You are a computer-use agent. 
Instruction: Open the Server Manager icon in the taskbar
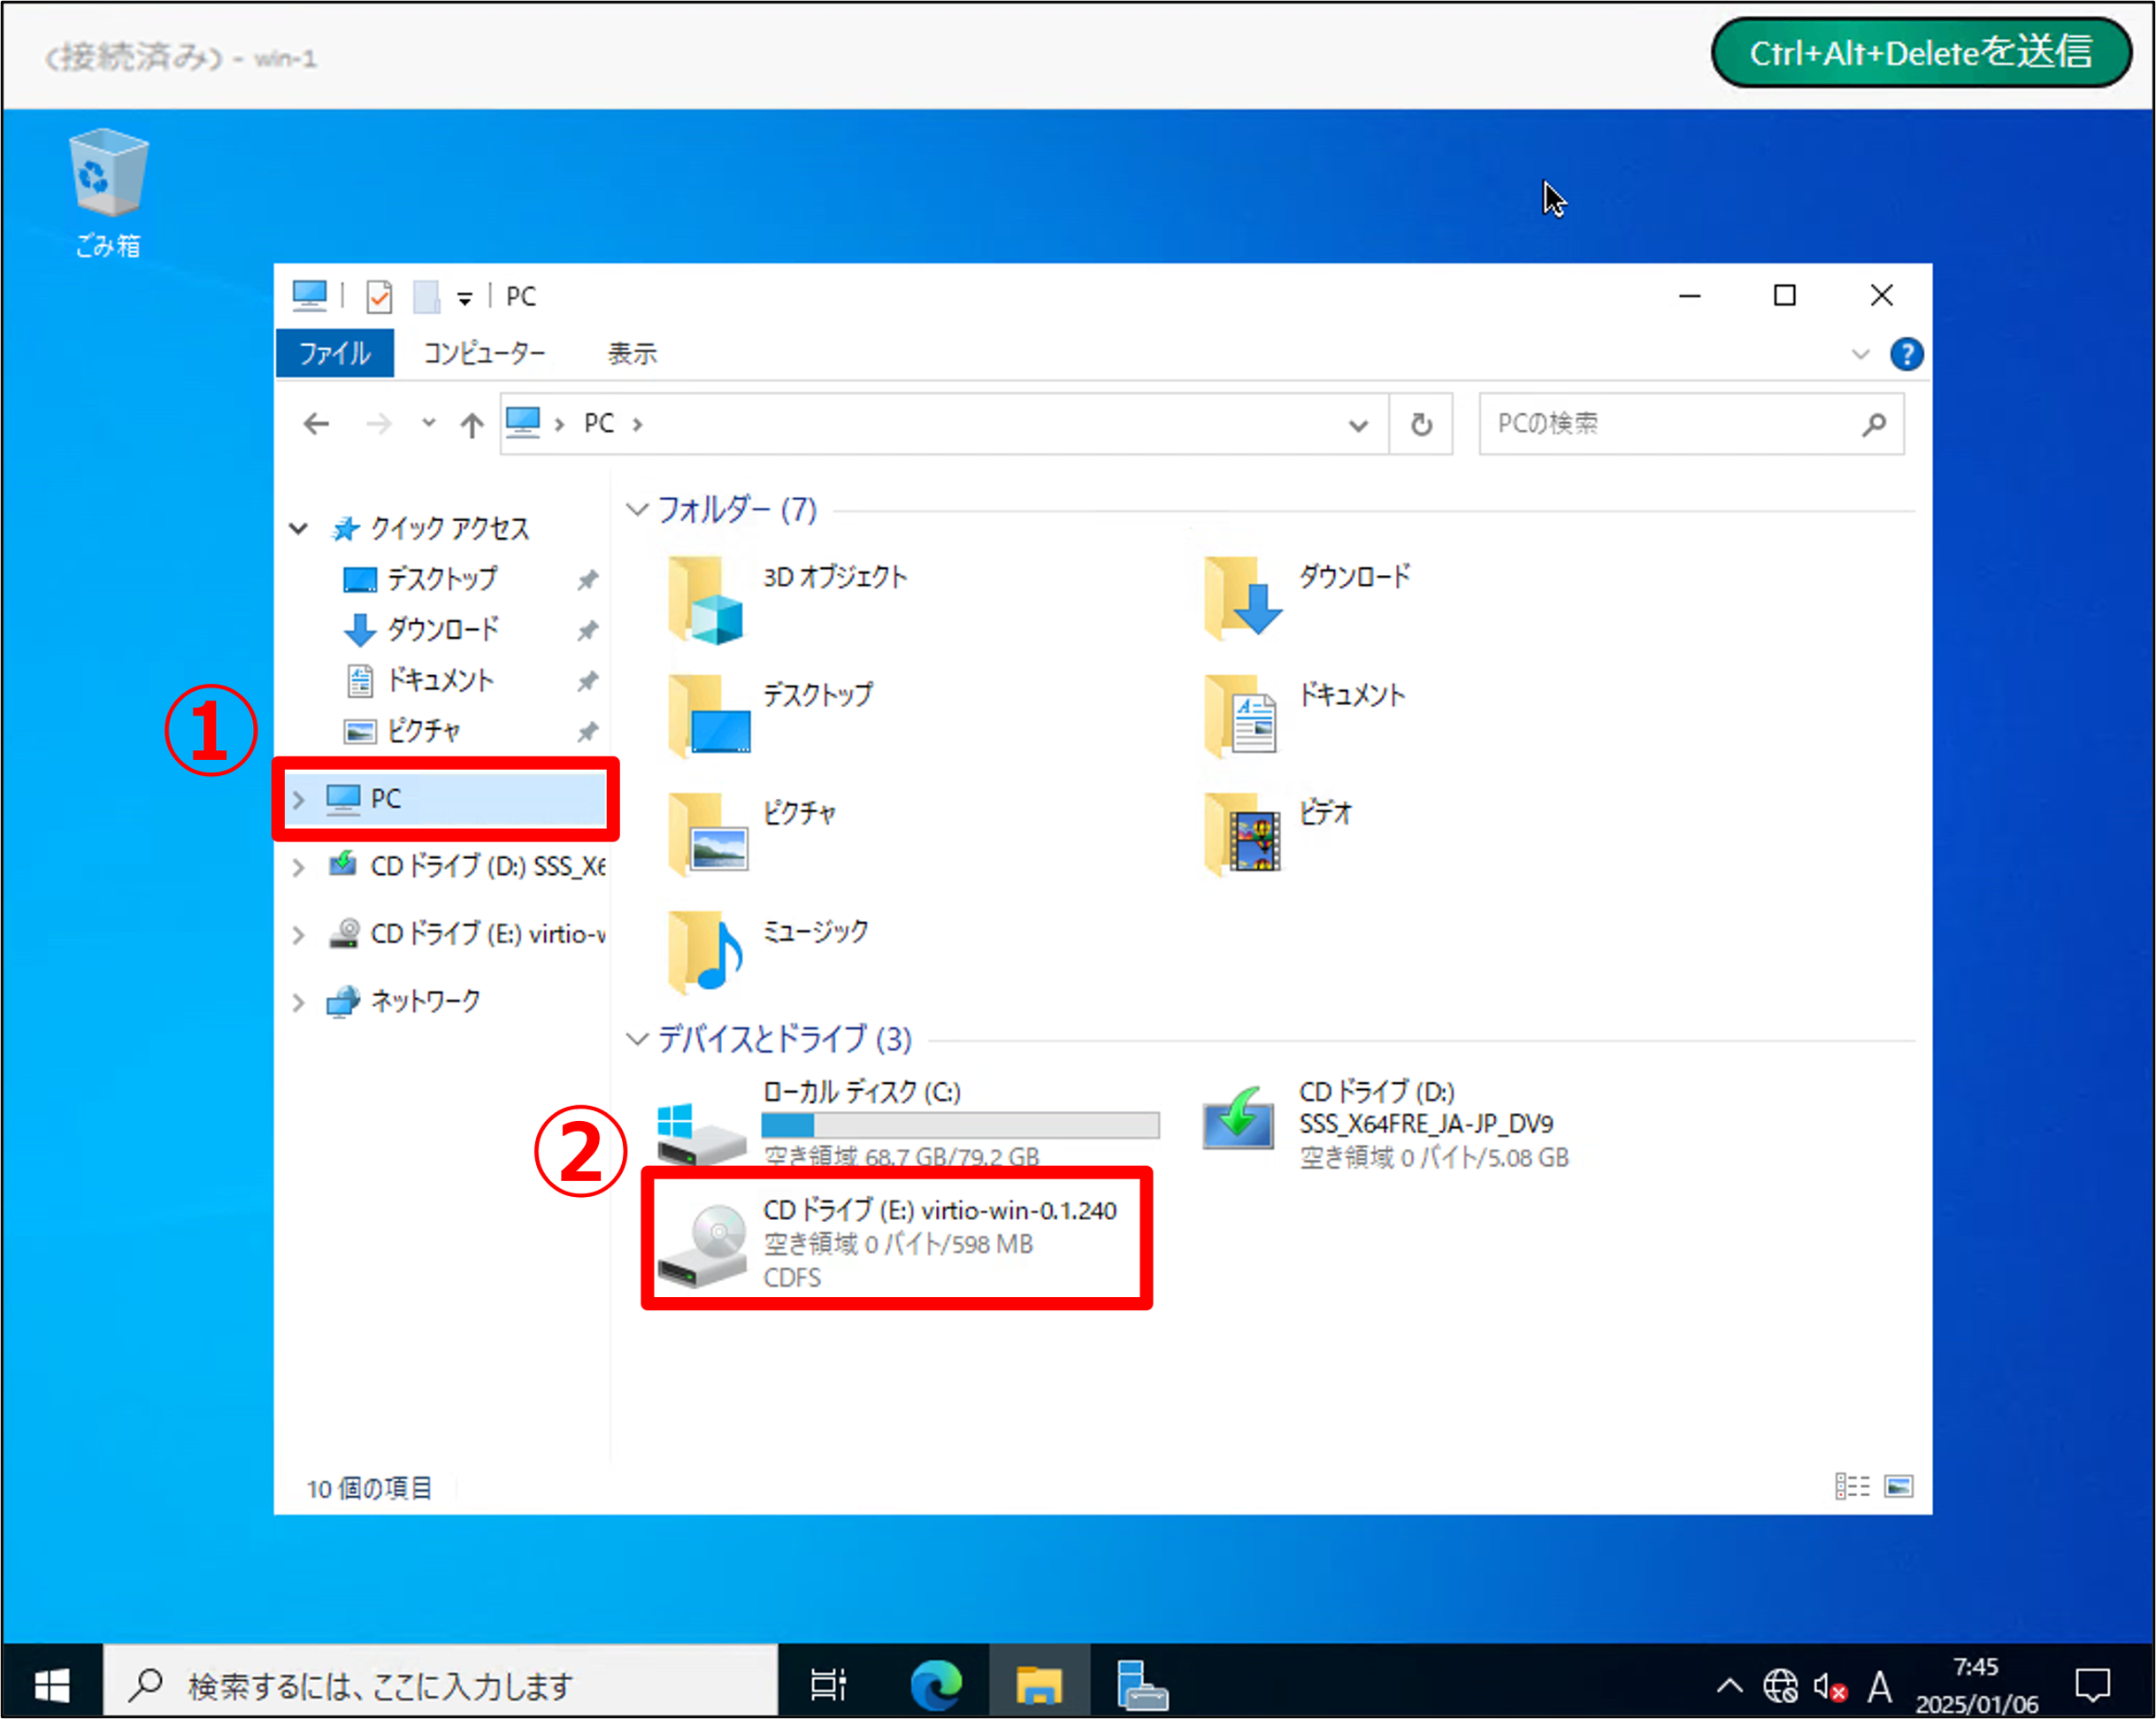pyautogui.click(x=1141, y=1685)
